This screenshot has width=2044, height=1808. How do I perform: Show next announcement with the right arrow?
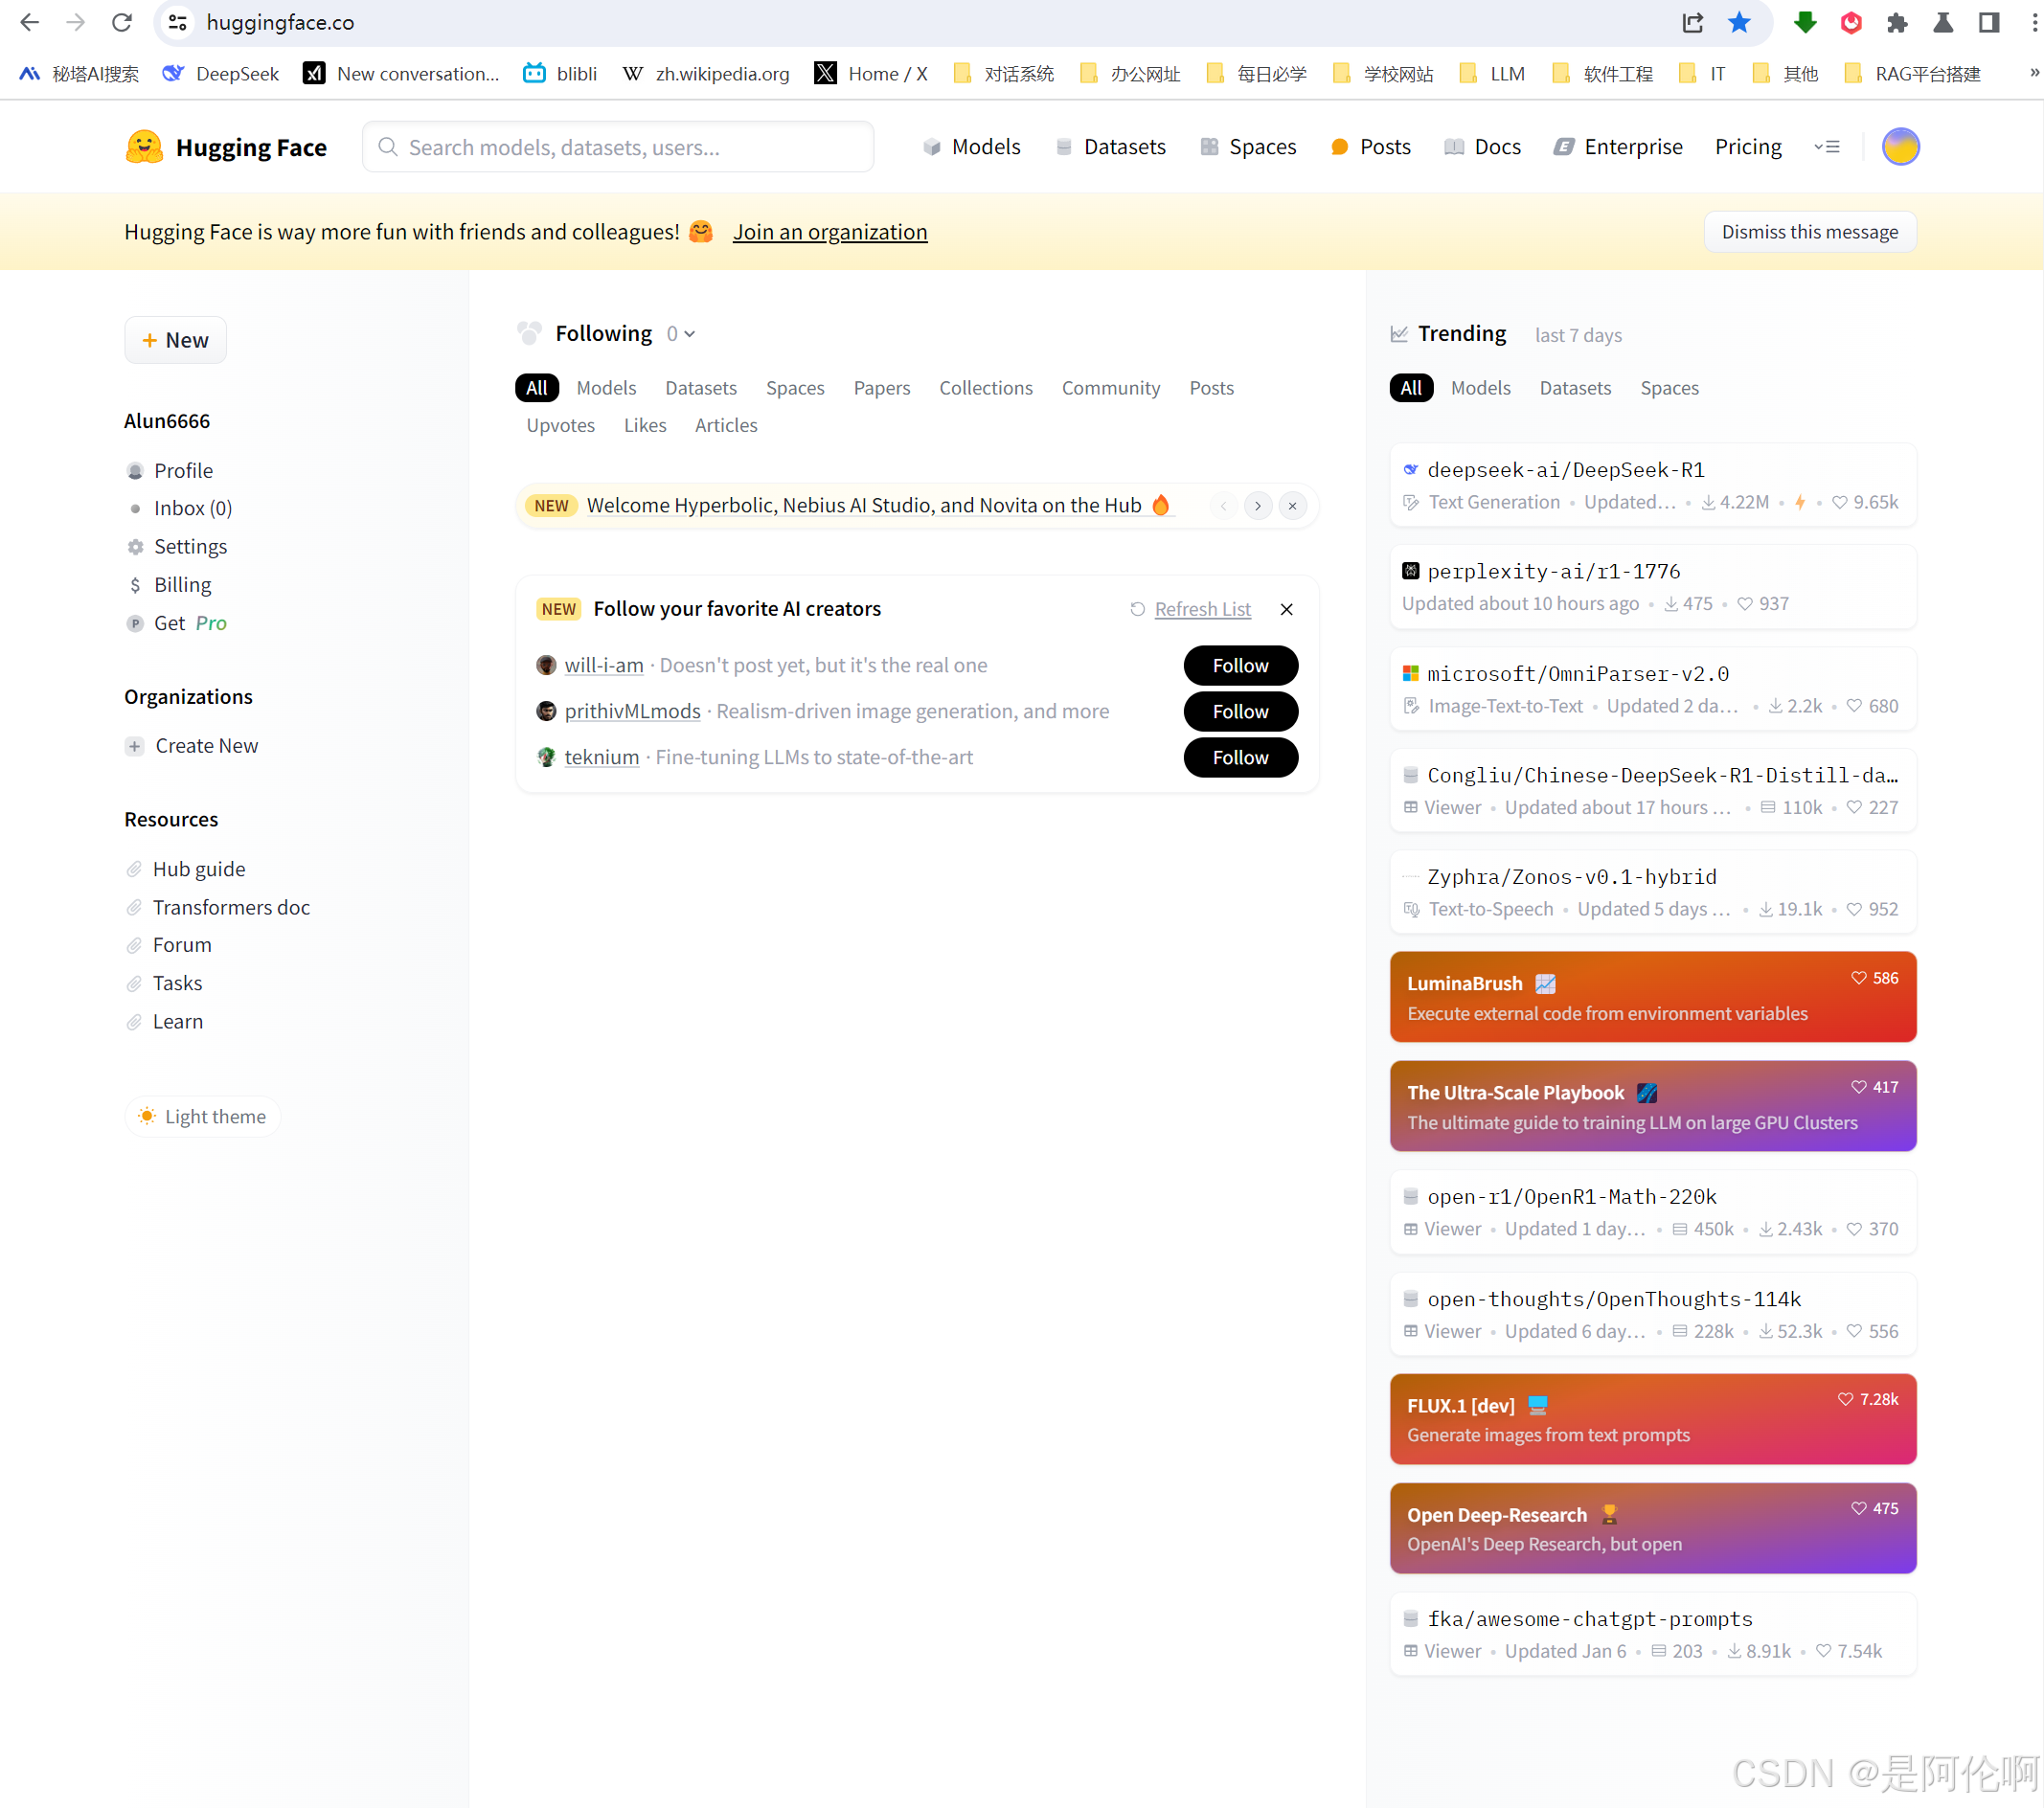coord(1258,506)
